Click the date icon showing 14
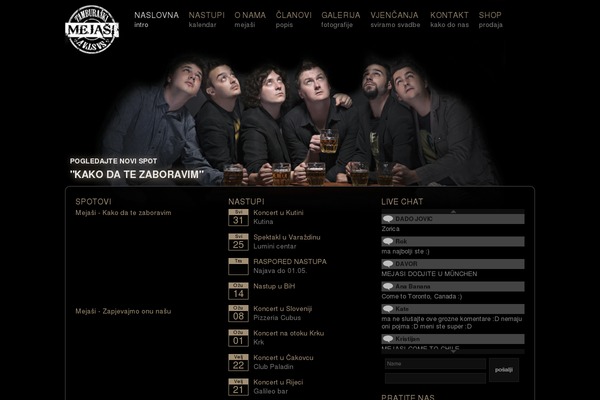This screenshot has width=600, height=400. click(x=238, y=291)
